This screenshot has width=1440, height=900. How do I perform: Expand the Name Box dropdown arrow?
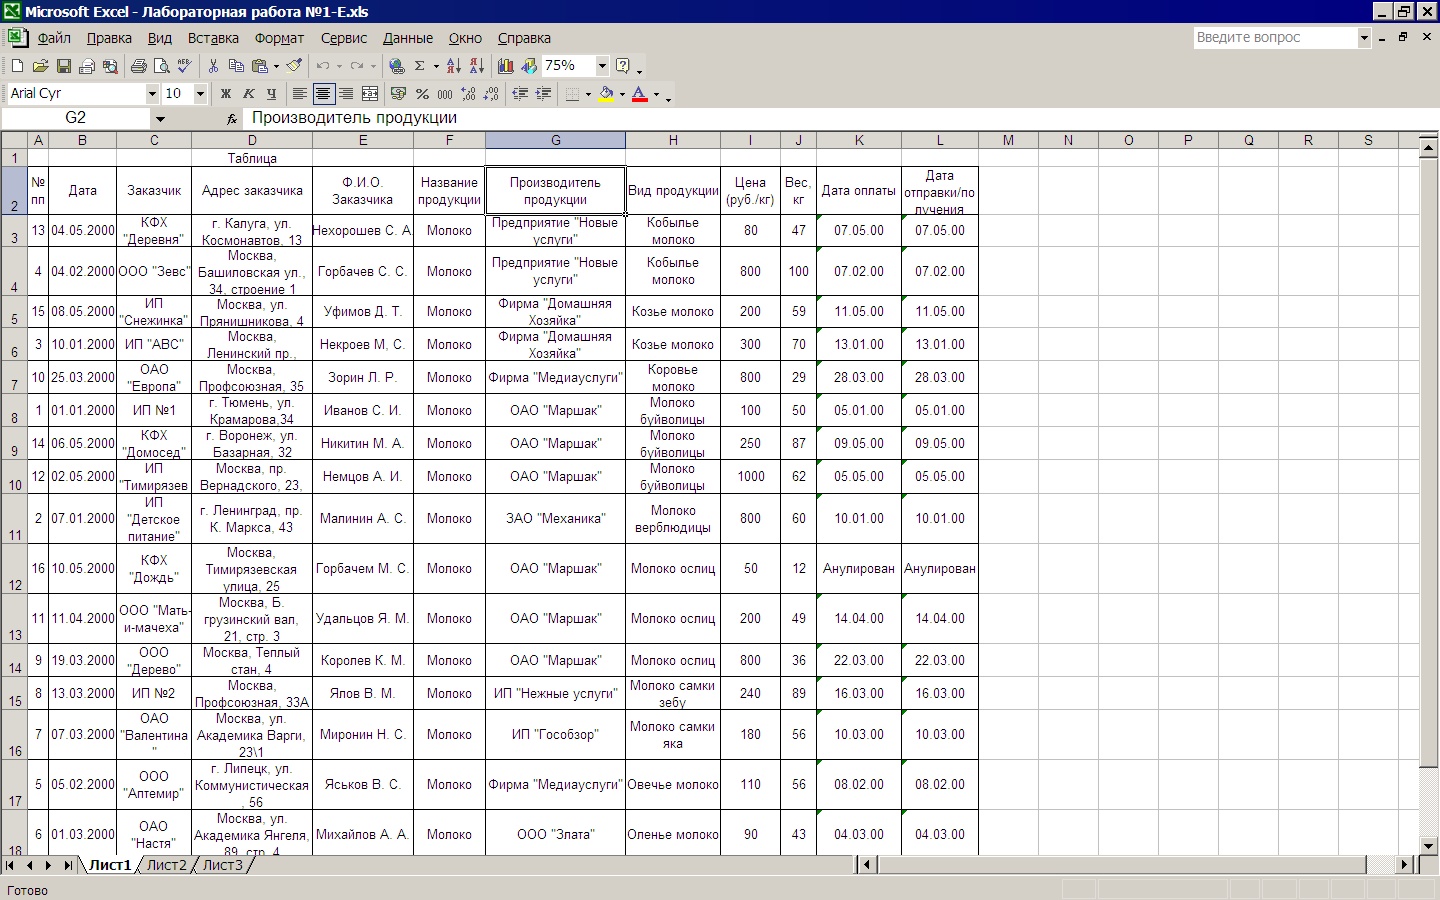pos(160,118)
